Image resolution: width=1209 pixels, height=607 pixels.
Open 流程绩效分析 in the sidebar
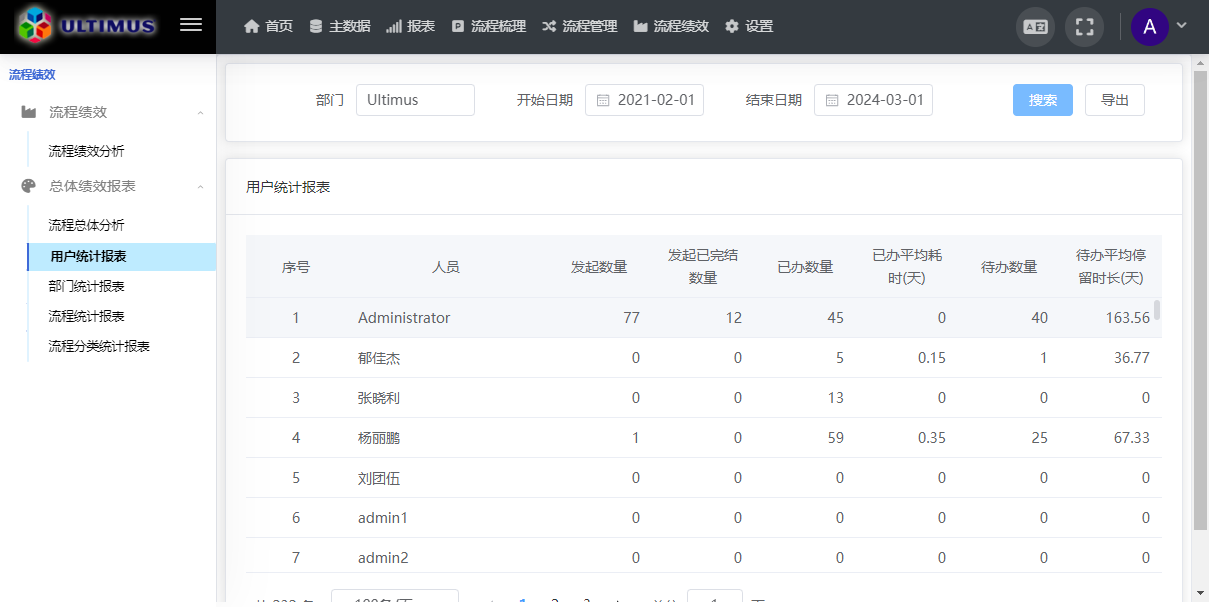(87, 151)
